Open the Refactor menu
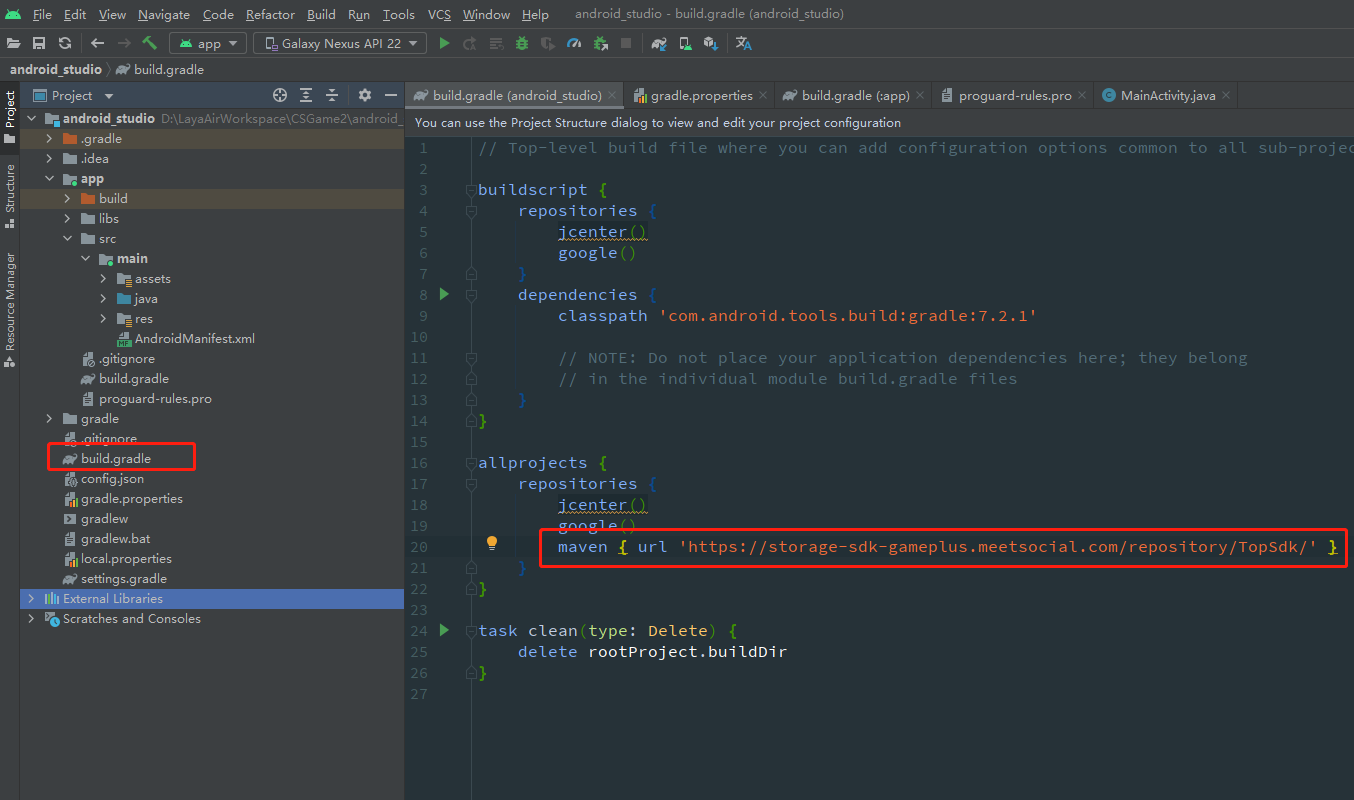 pyautogui.click(x=270, y=14)
